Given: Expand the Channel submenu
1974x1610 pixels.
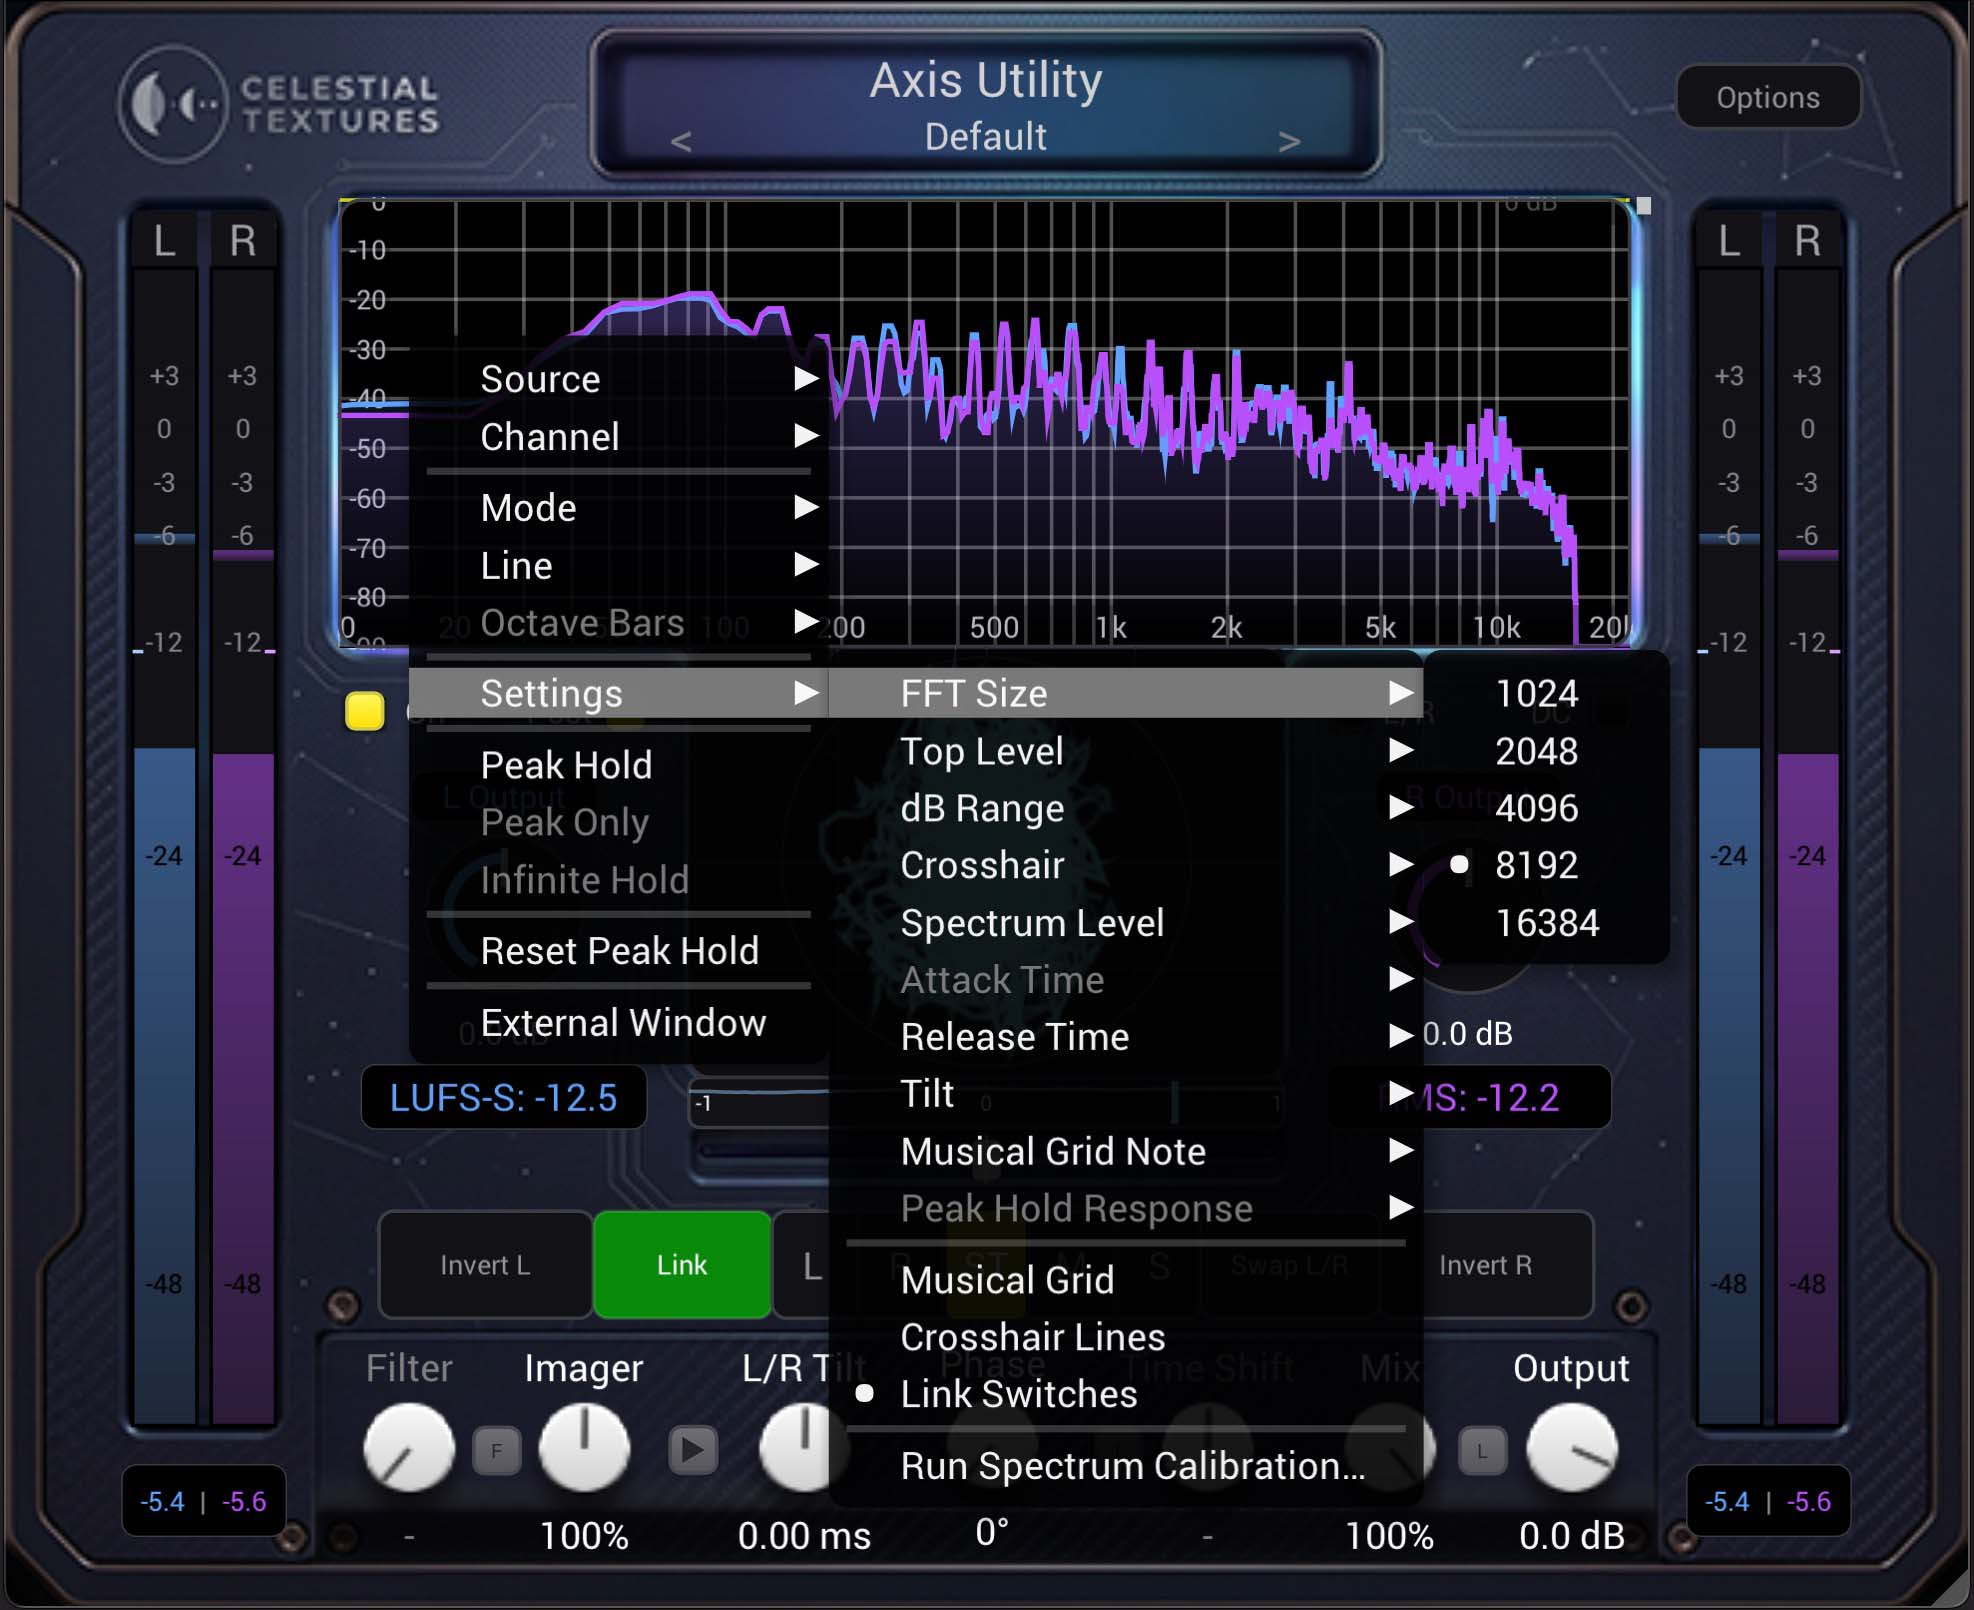Looking at the screenshot, I should click(619, 437).
